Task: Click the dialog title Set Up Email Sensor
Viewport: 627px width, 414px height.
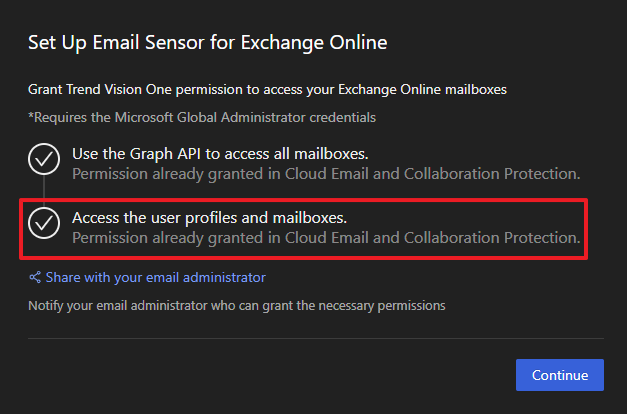Action: click(207, 43)
